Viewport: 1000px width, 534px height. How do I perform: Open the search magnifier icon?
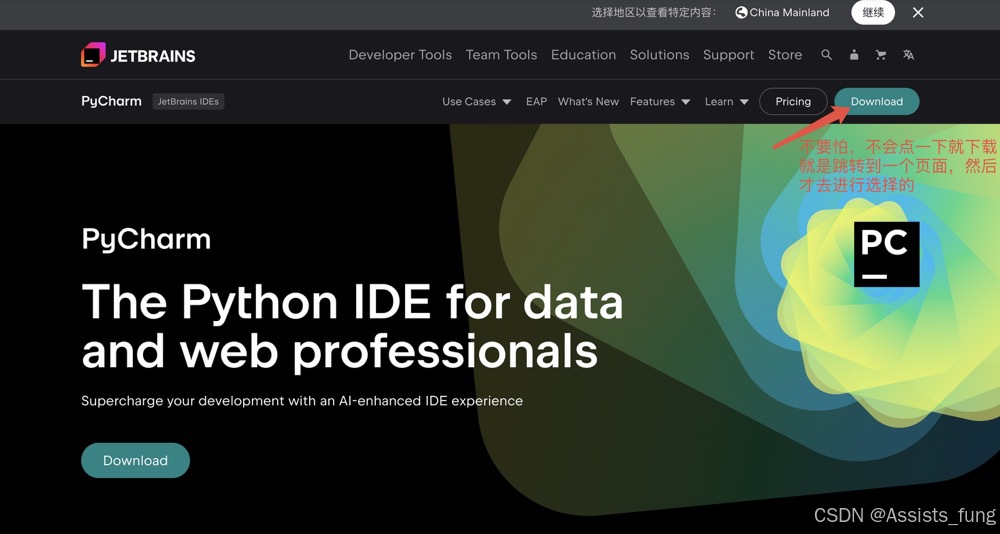click(x=827, y=55)
